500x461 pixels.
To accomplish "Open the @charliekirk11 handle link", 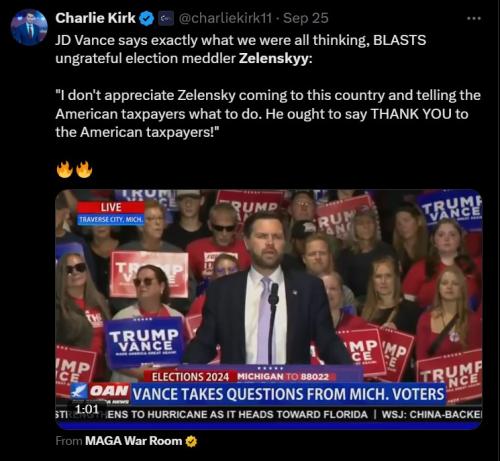I will click(x=225, y=18).
